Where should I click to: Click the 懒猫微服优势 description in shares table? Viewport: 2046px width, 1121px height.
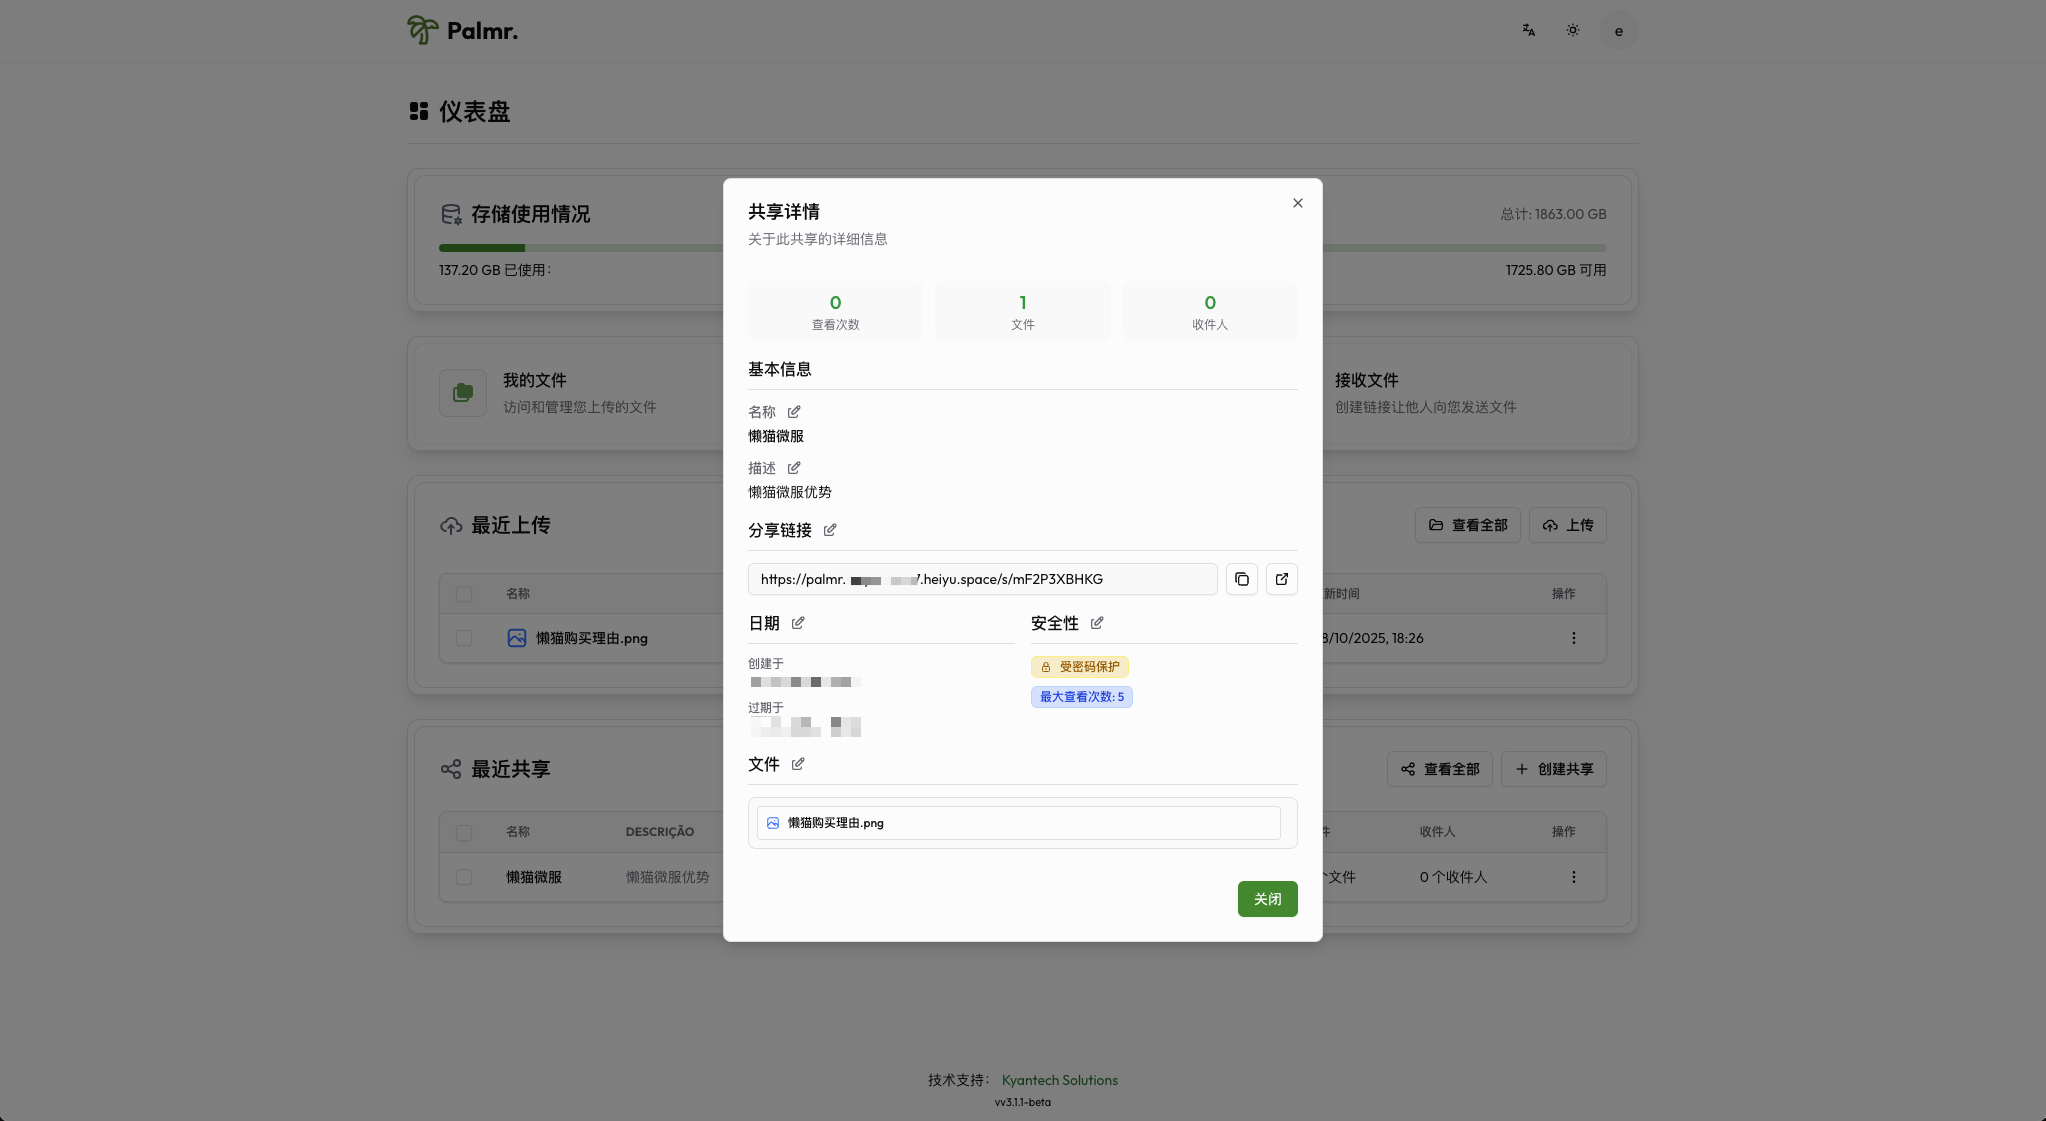[x=668, y=877]
